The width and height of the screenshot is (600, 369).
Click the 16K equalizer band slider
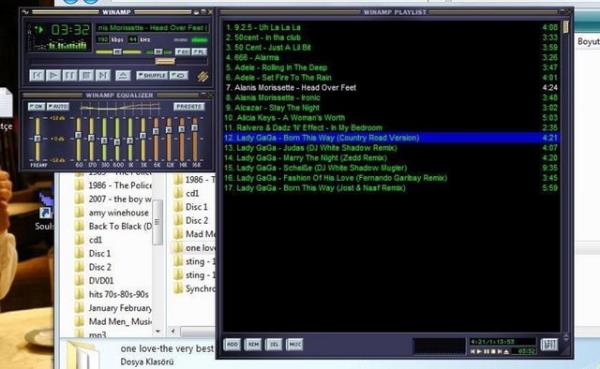tap(195, 139)
